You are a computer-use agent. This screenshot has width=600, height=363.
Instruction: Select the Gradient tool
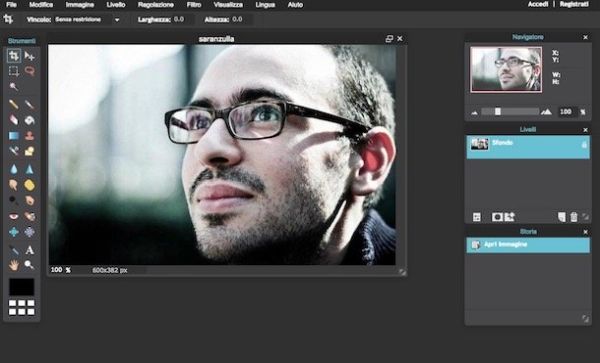pyautogui.click(x=14, y=136)
